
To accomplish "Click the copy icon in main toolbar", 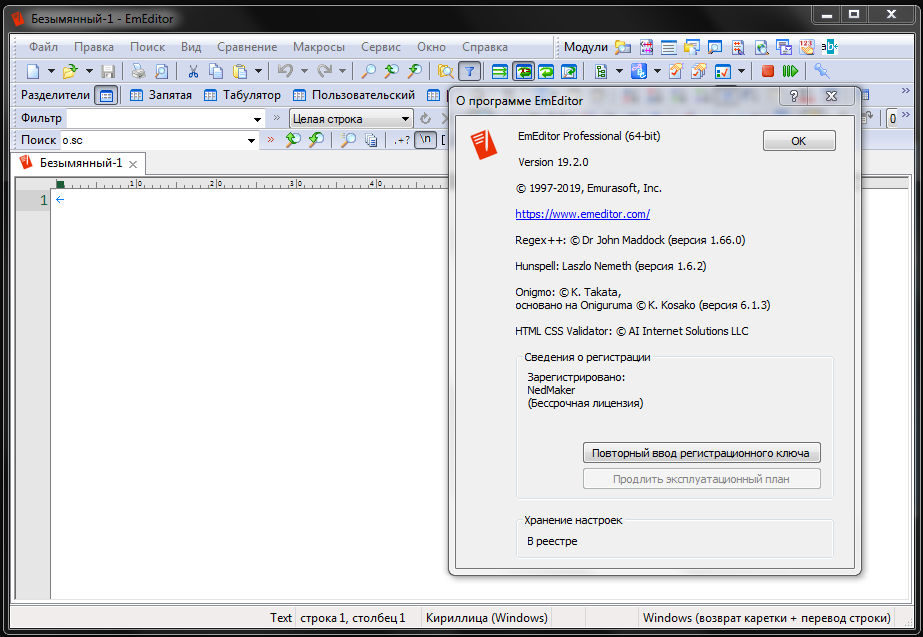I will coord(216,72).
